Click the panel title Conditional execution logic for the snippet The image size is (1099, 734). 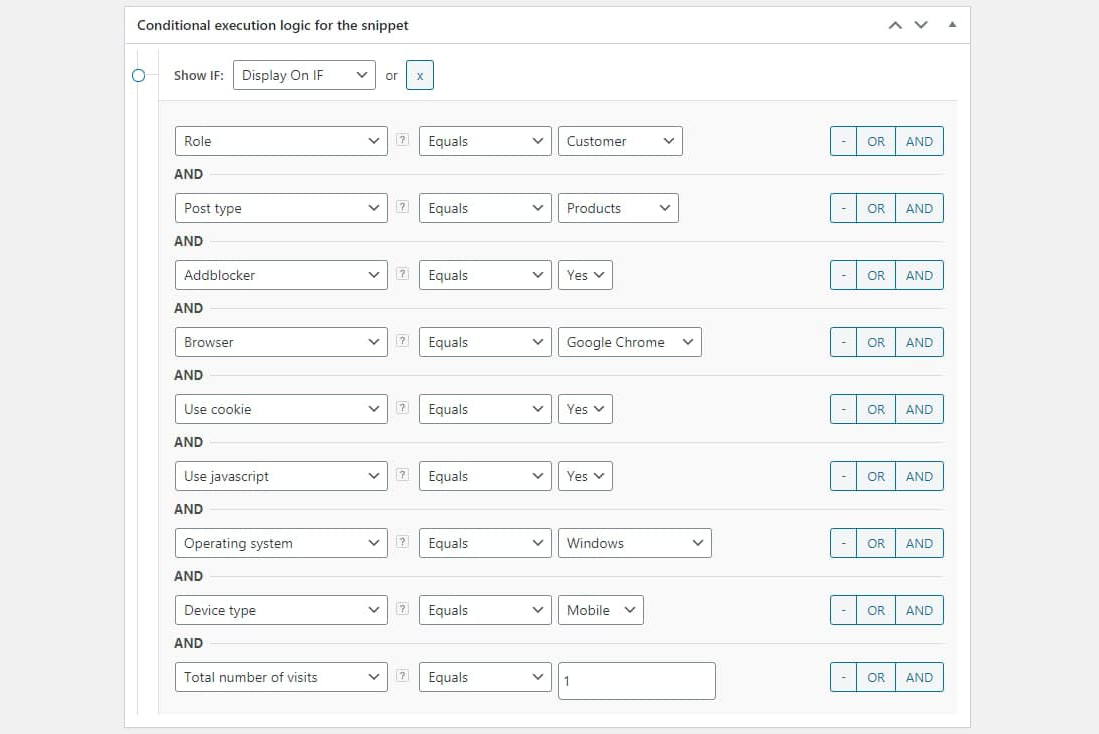click(x=273, y=25)
